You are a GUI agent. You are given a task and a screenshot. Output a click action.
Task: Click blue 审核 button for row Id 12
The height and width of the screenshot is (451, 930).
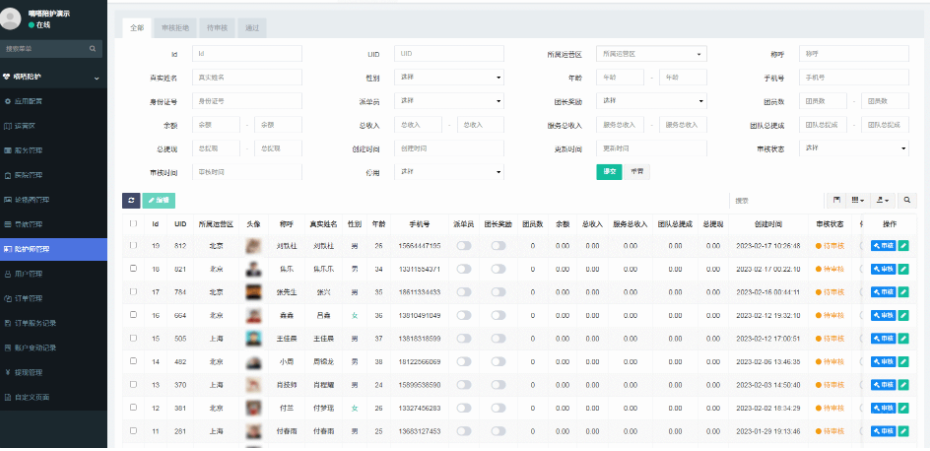(883, 408)
